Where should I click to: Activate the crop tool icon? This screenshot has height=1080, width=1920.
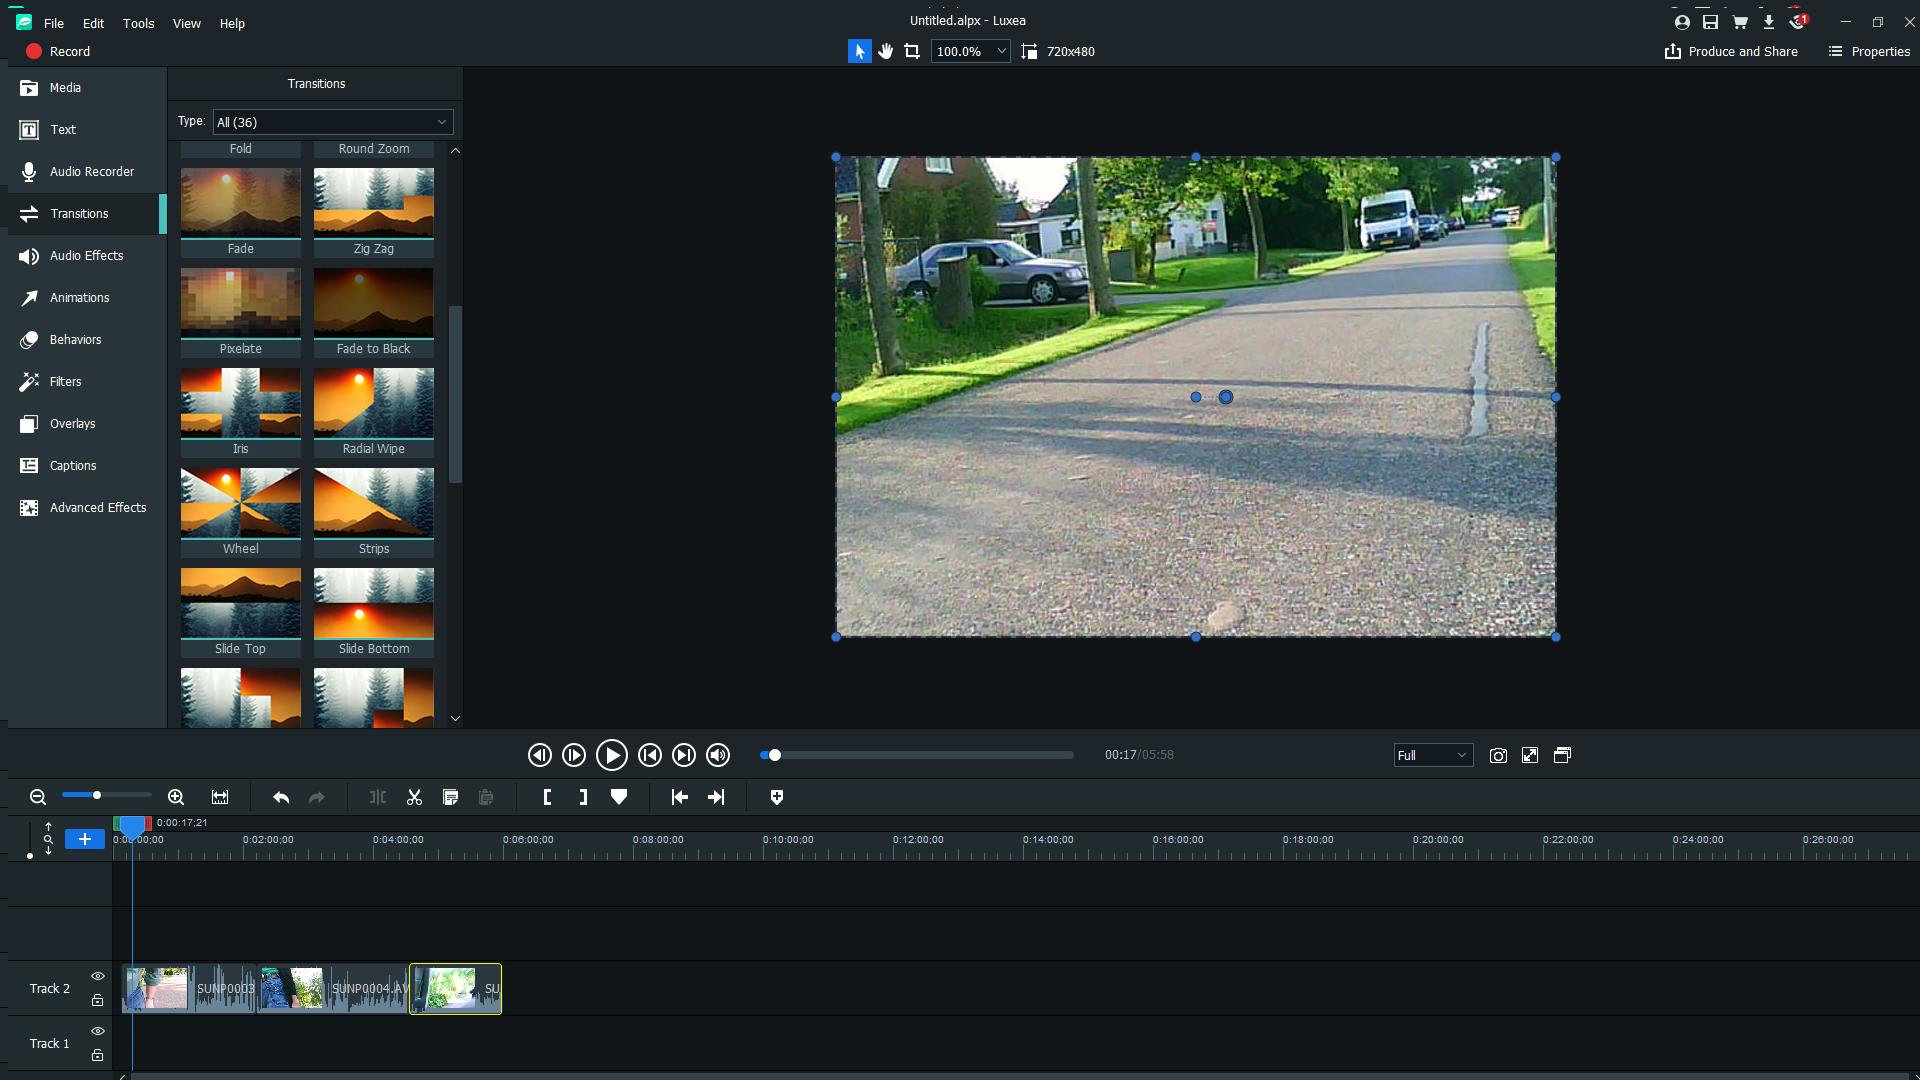(911, 51)
